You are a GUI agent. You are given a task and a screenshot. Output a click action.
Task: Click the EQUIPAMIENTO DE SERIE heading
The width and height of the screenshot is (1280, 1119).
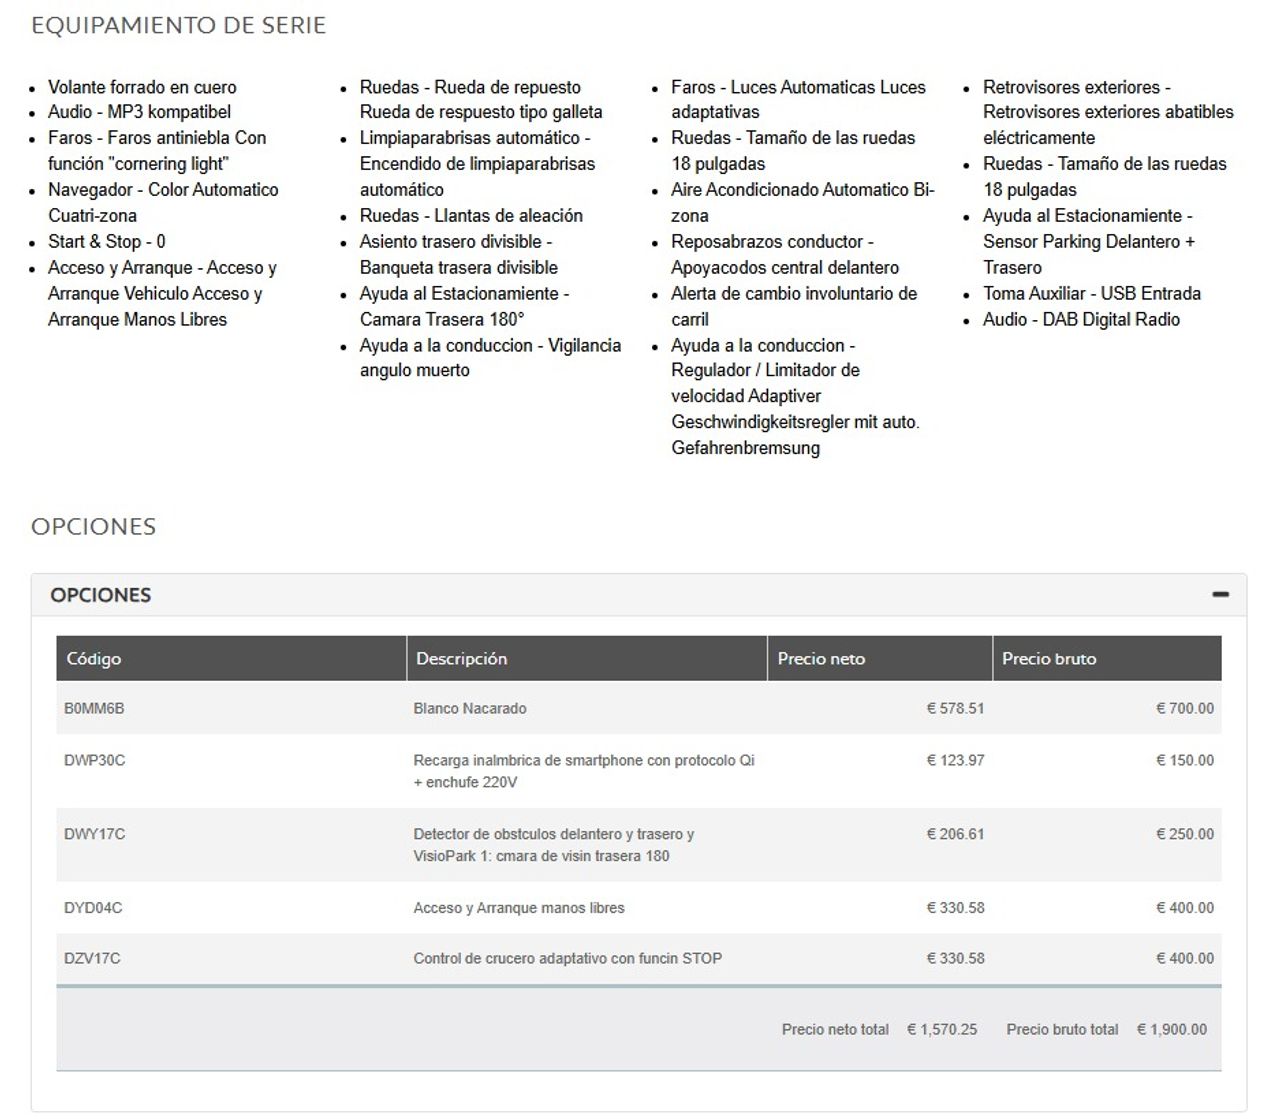coord(178,25)
